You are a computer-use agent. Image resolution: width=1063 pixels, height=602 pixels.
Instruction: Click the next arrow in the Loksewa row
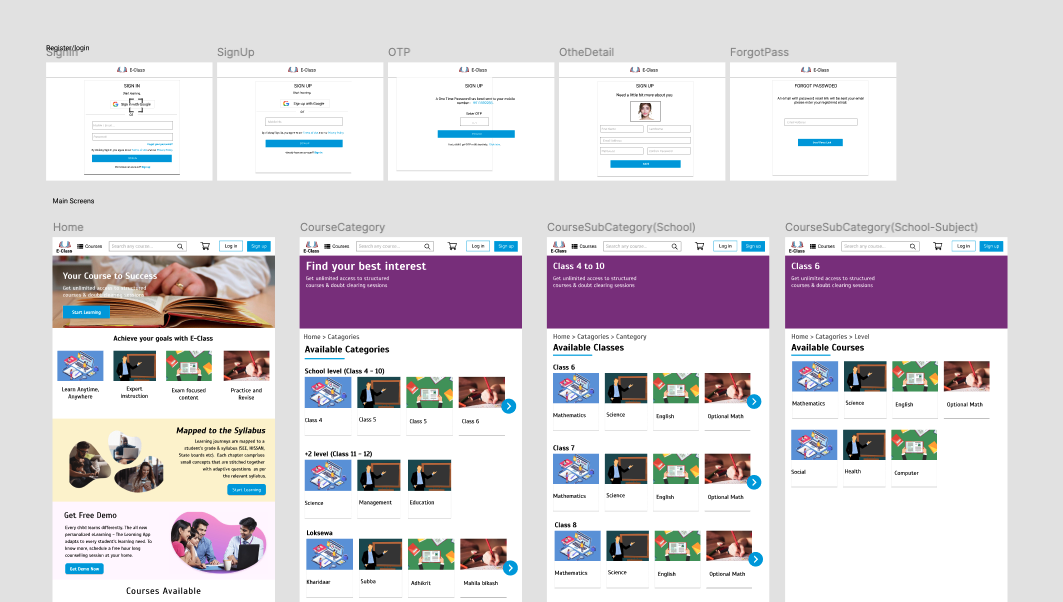[510, 568]
